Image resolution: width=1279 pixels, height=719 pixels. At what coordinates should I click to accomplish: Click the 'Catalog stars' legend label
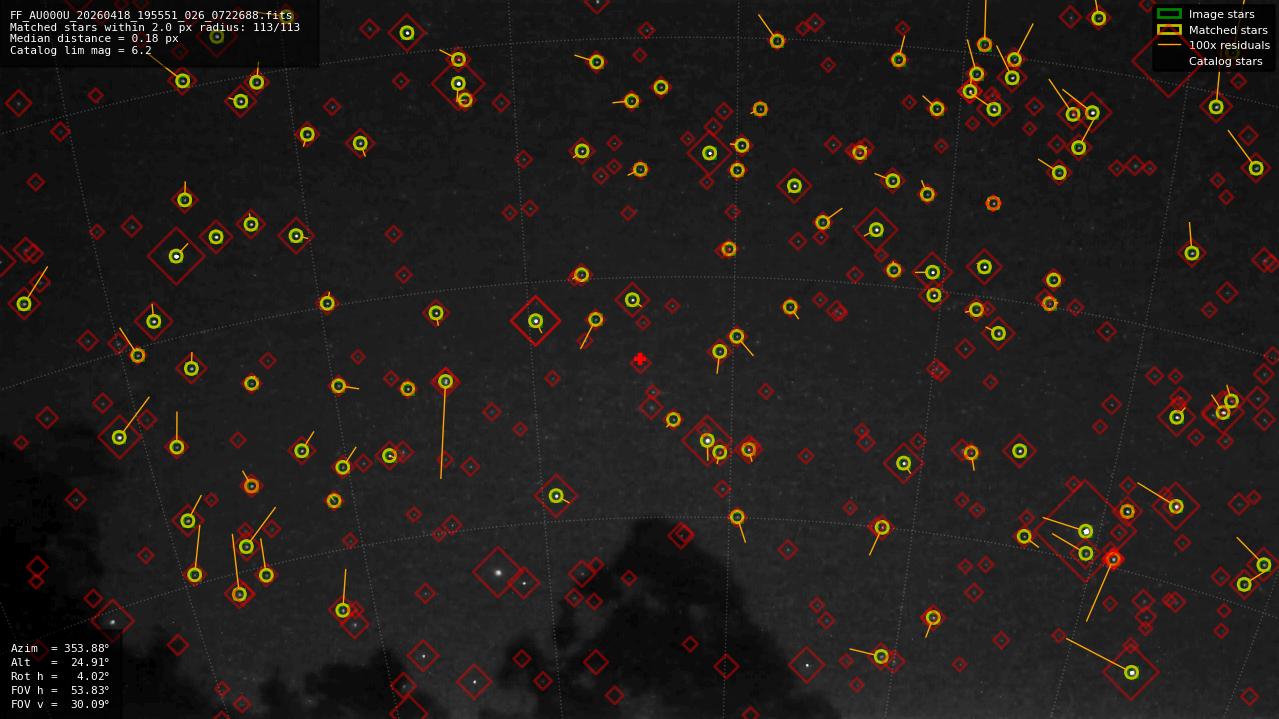click(x=1225, y=61)
